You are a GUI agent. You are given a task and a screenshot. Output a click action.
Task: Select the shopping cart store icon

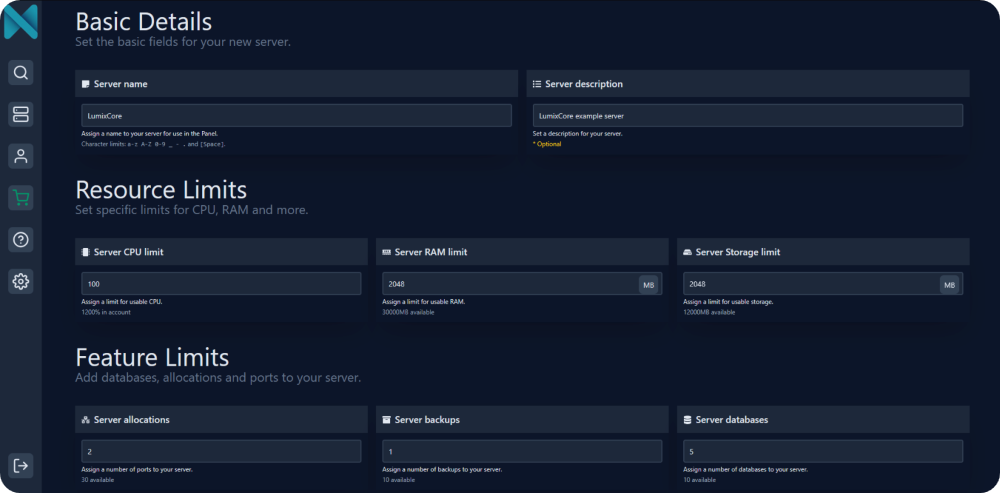tap(20, 198)
